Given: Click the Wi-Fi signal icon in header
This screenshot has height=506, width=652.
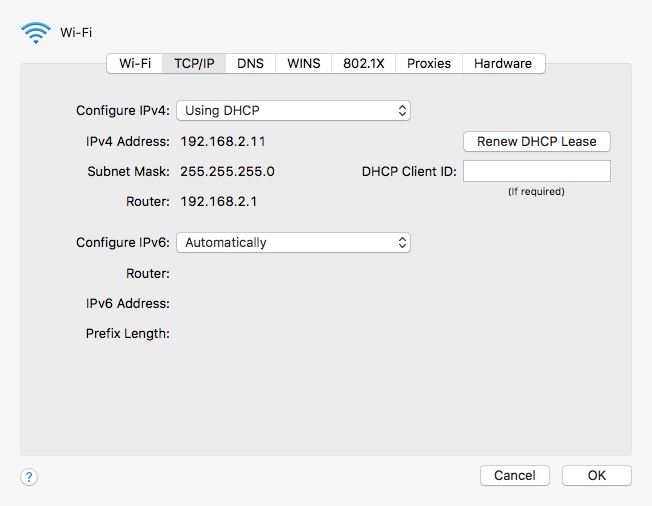Looking at the screenshot, I should point(35,32).
